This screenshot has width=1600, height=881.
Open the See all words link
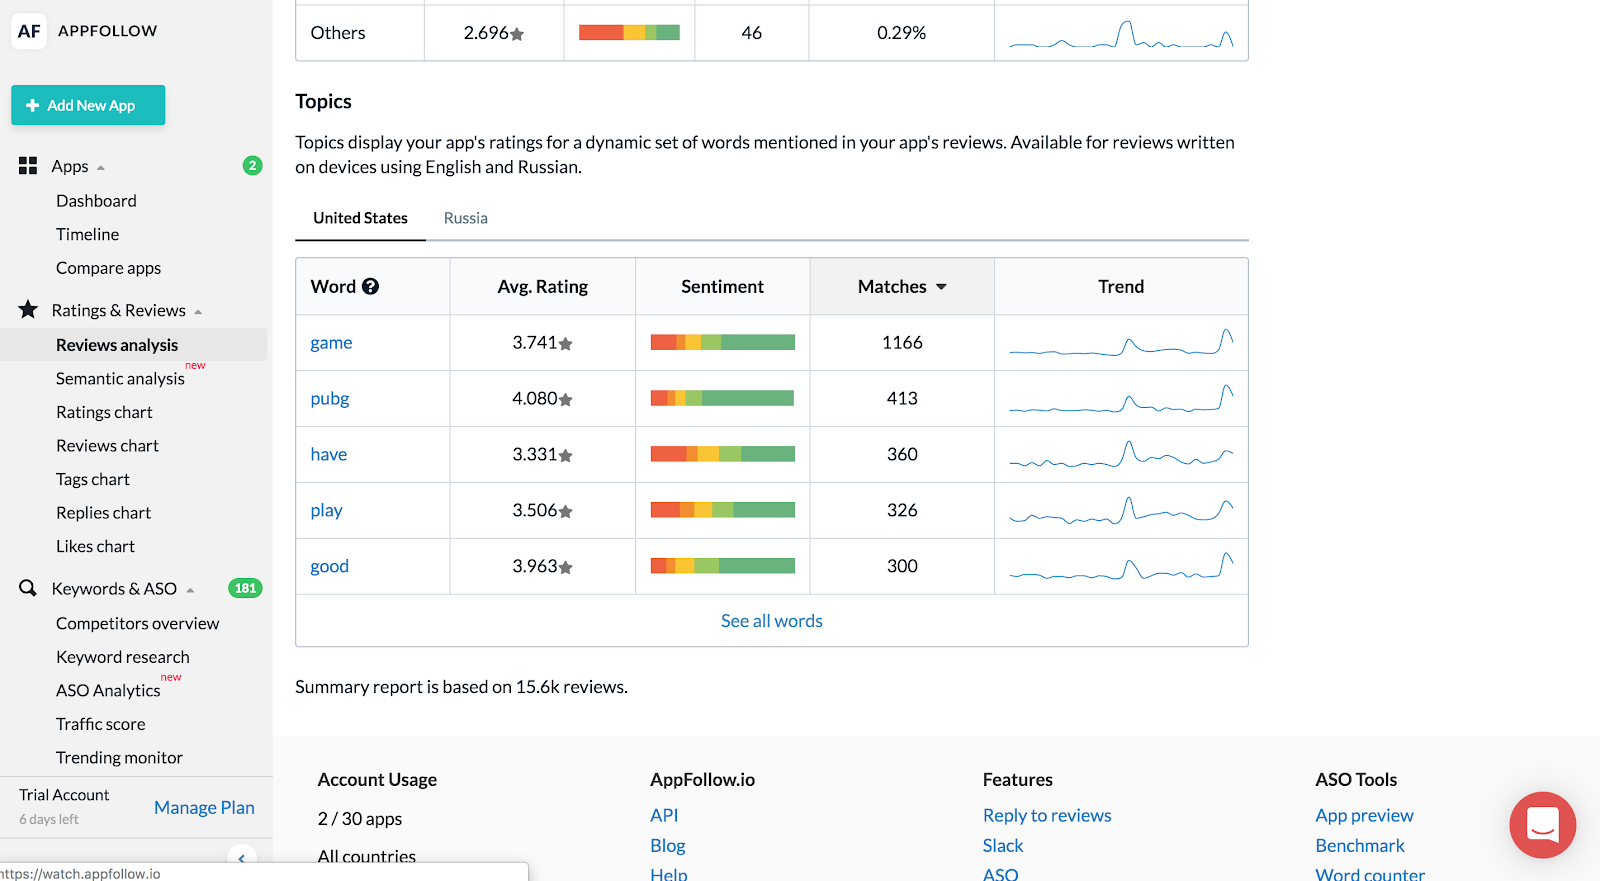772,621
